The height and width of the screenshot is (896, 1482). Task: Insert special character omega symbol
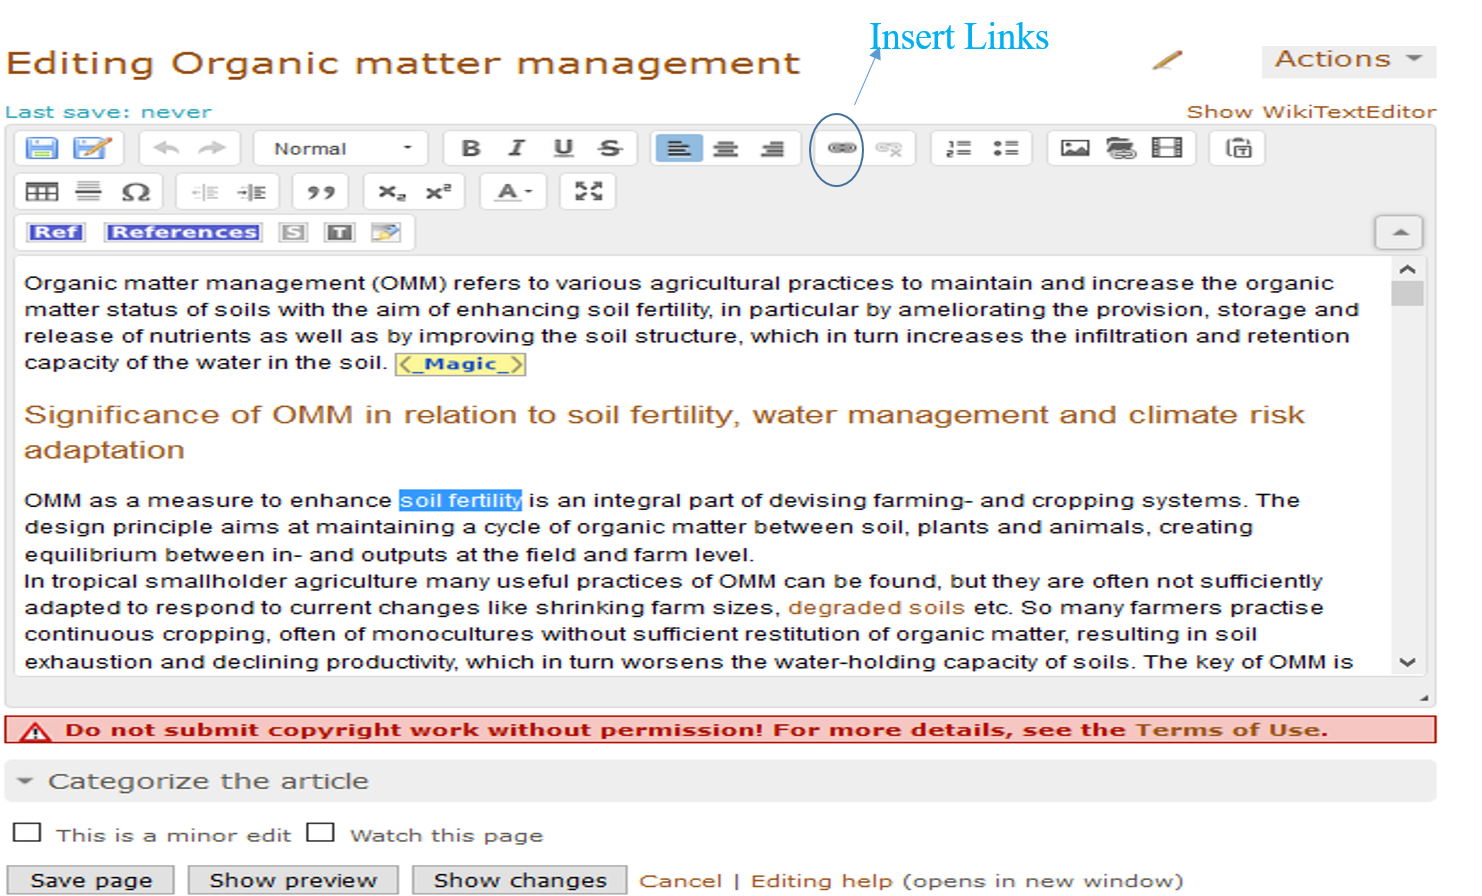[x=135, y=192]
